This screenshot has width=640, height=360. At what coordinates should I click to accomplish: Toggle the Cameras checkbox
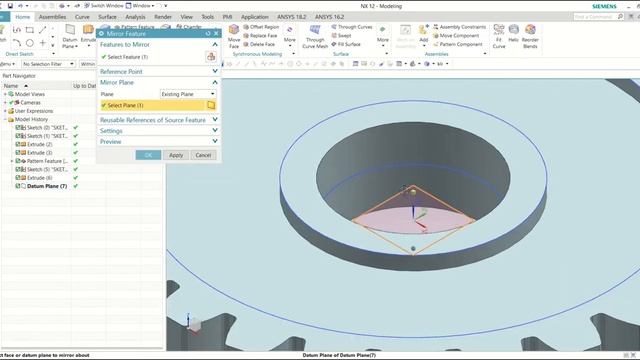pyautogui.click(x=11, y=102)
